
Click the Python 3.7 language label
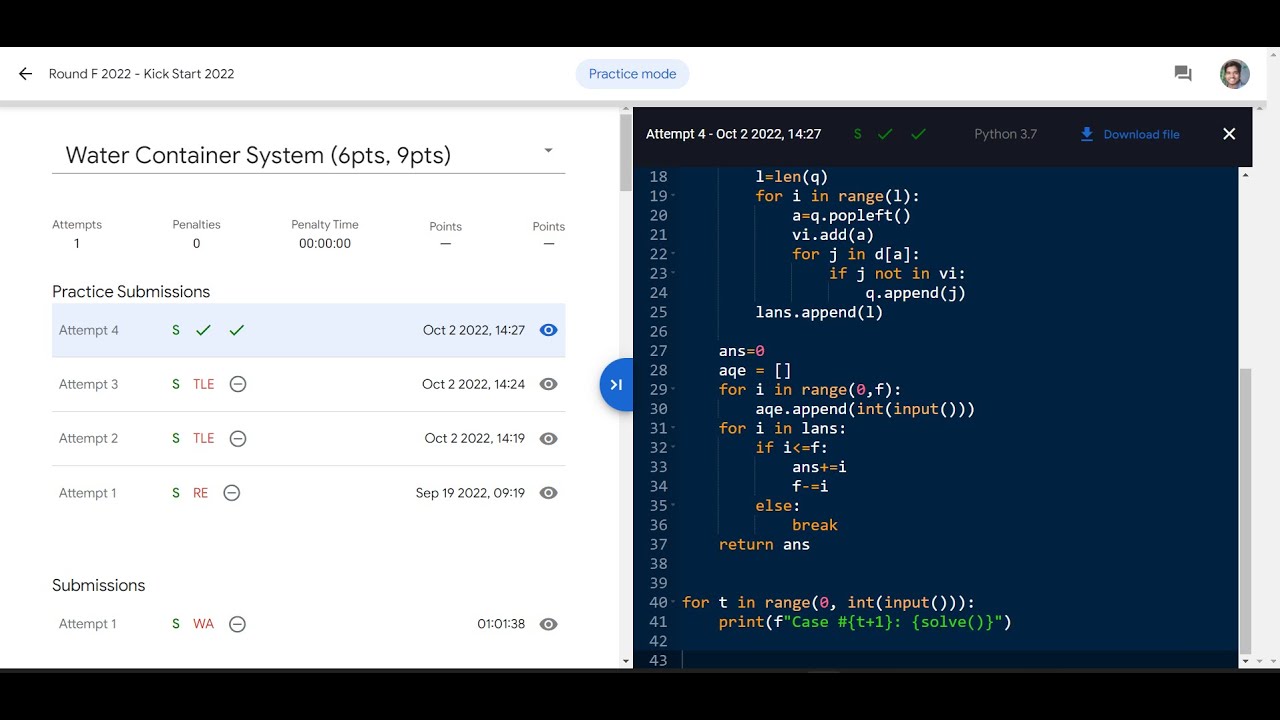point(1005,134)
